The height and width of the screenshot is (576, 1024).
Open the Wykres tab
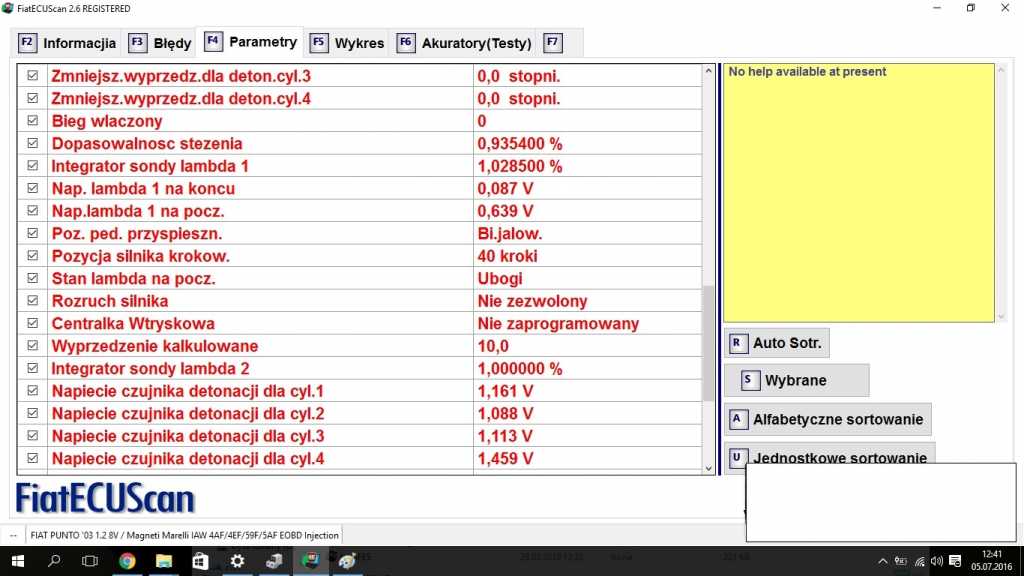pyautogui.click(x=347, y=43)
